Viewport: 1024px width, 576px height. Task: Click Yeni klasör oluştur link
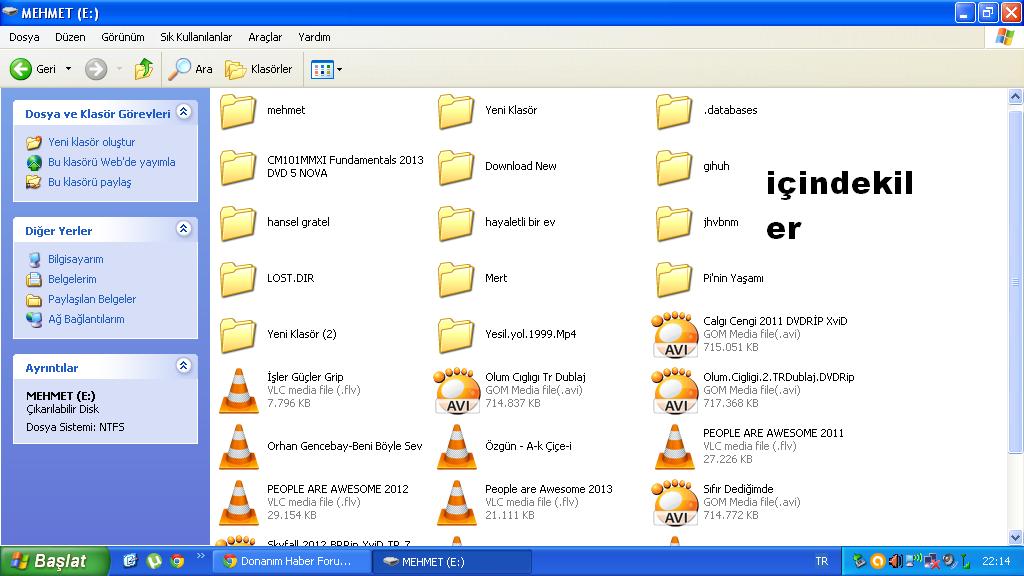pyautogui.click(x=91, y=142)
